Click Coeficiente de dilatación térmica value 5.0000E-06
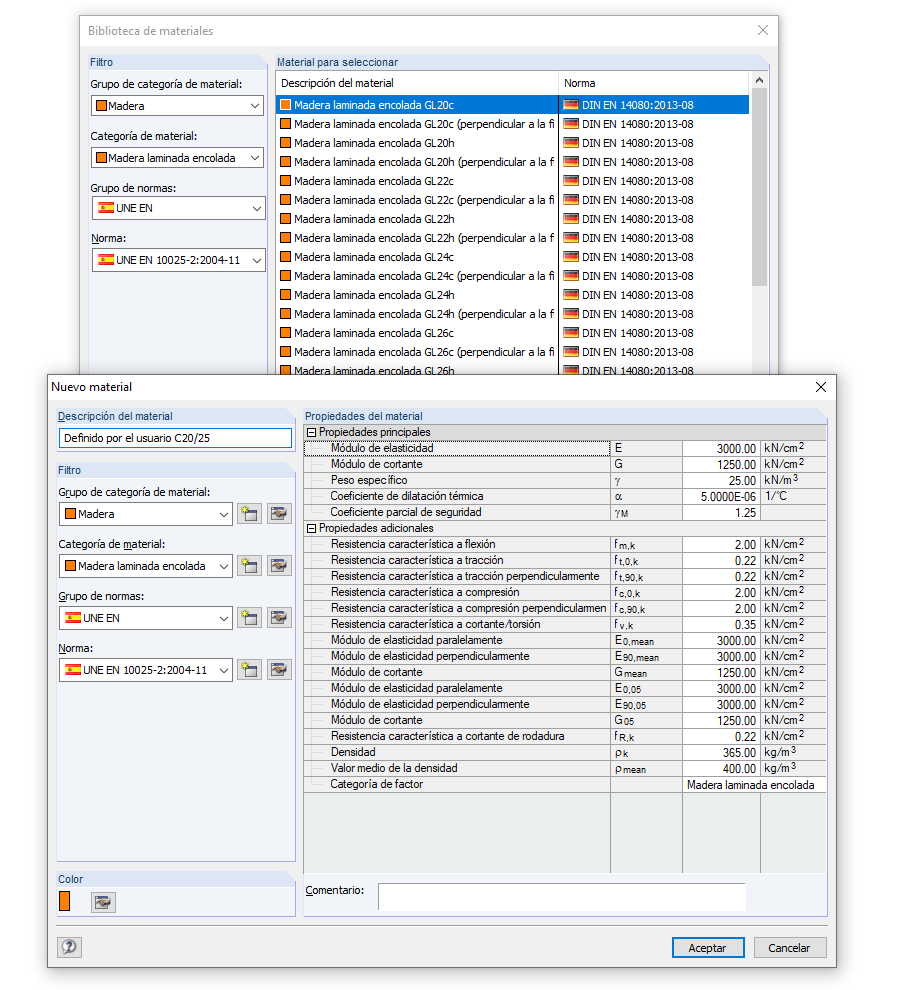This screenshot has width=914, height=990. click(x=721, y=496)
